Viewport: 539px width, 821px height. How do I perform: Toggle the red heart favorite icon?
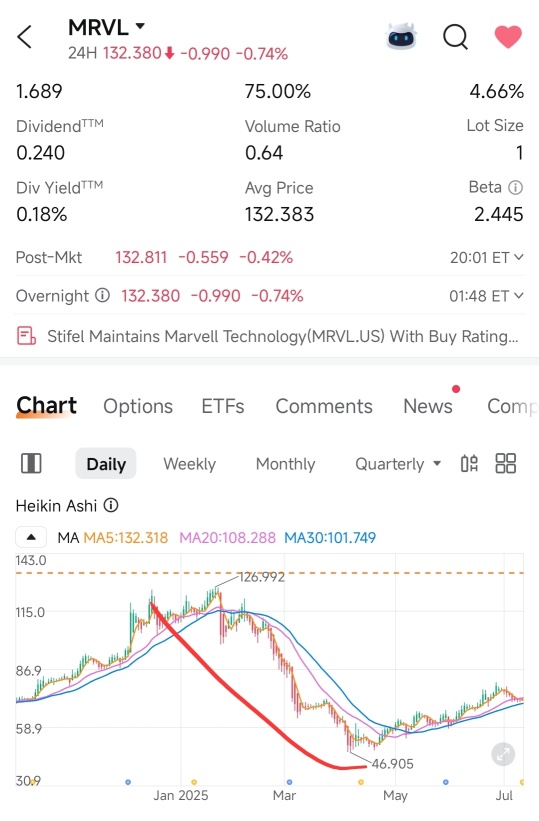[508, 37]
